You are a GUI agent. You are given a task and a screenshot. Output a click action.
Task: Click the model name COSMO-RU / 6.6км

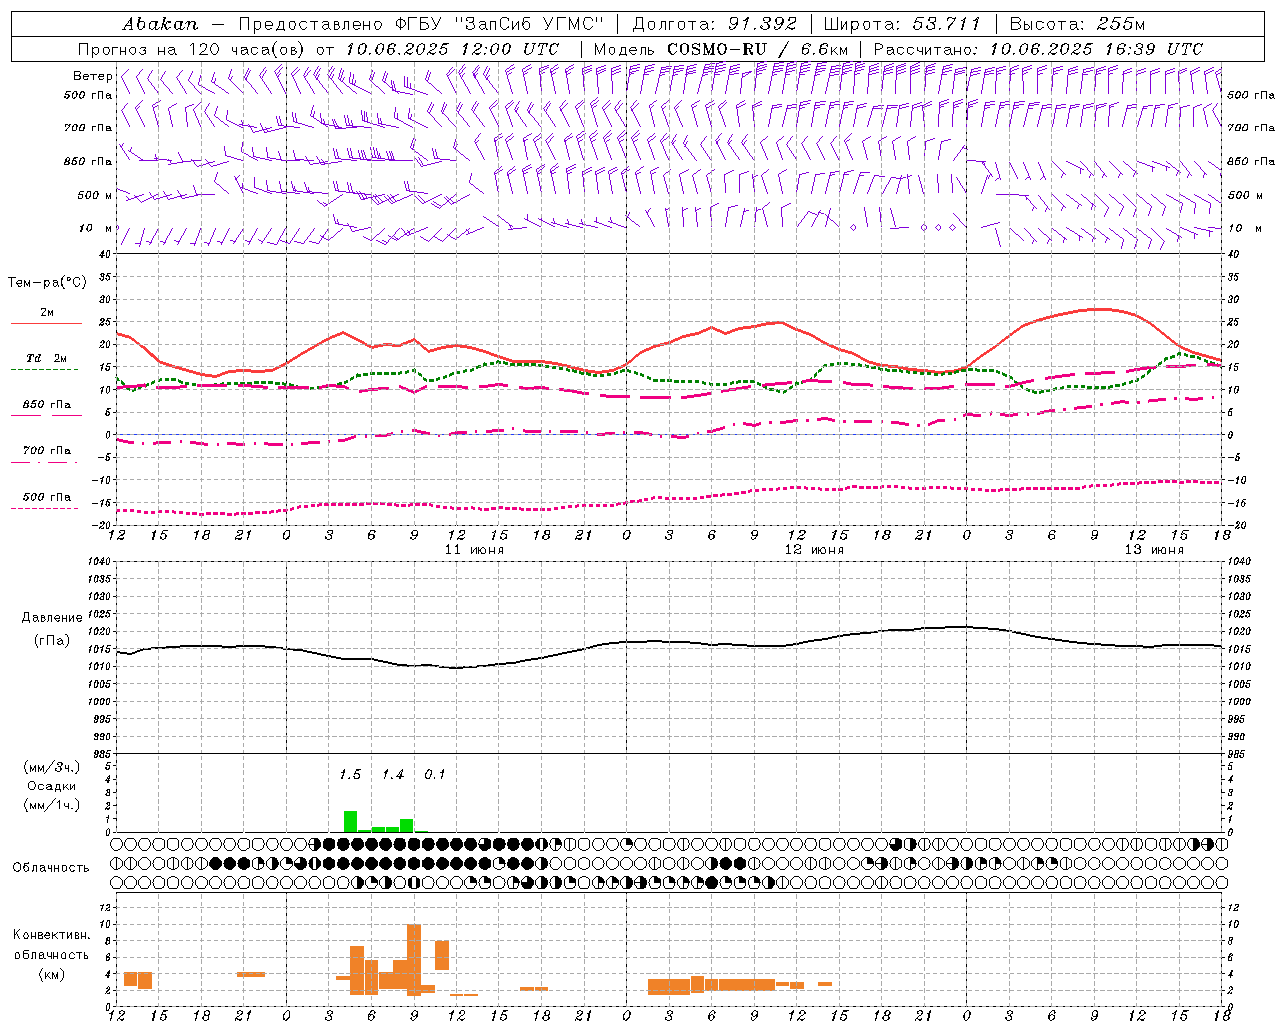758,49
